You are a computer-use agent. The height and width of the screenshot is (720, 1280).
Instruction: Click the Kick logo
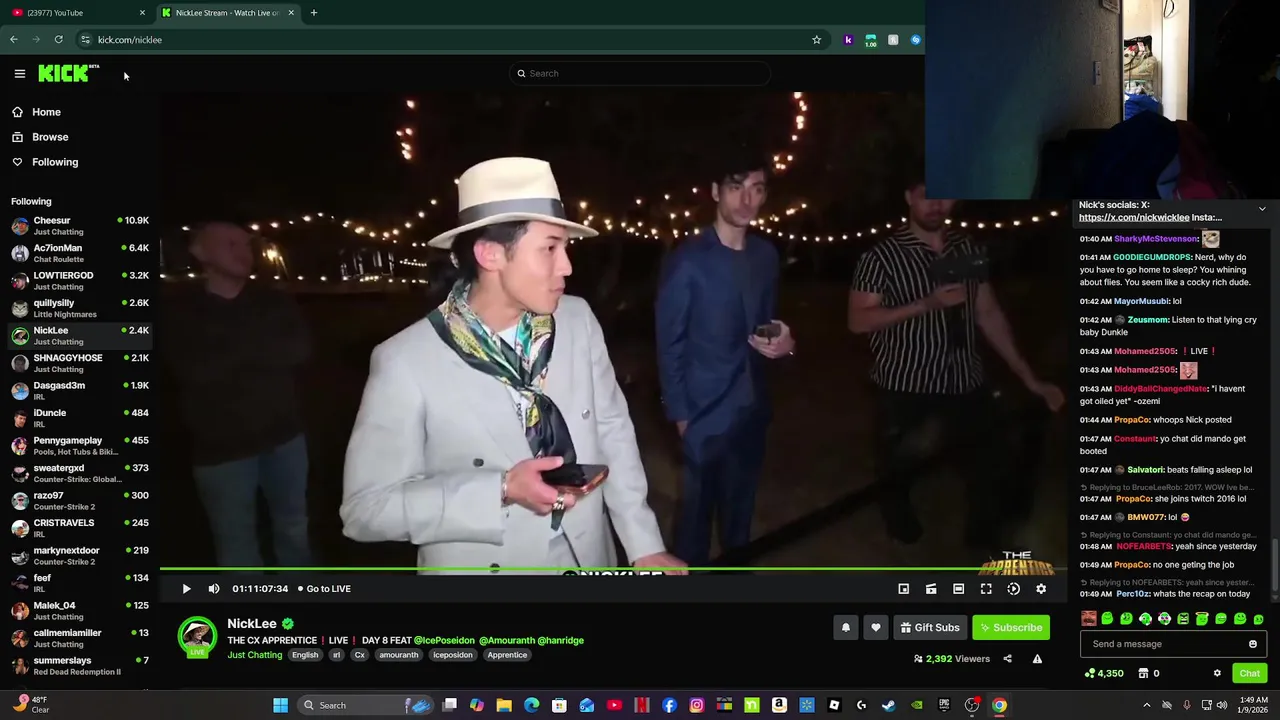(68, 73)
